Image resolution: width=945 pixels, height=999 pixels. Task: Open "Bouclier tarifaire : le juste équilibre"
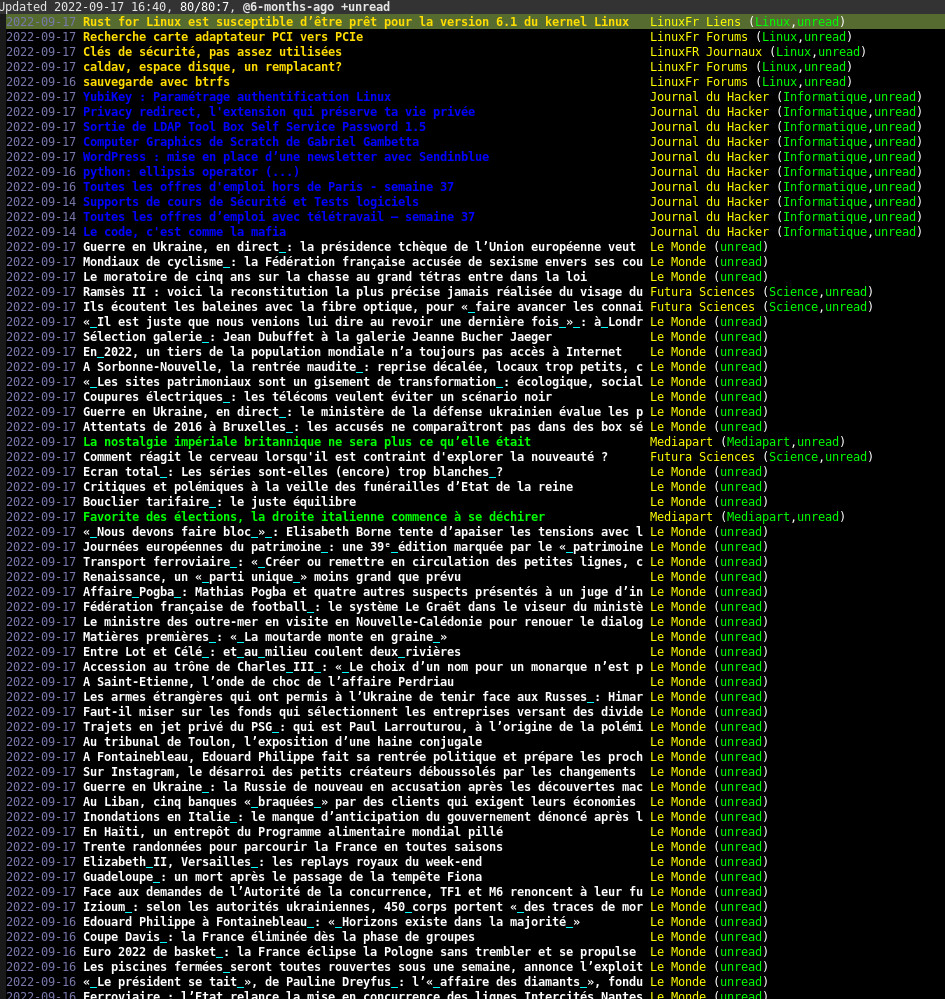tap(219, 501)
